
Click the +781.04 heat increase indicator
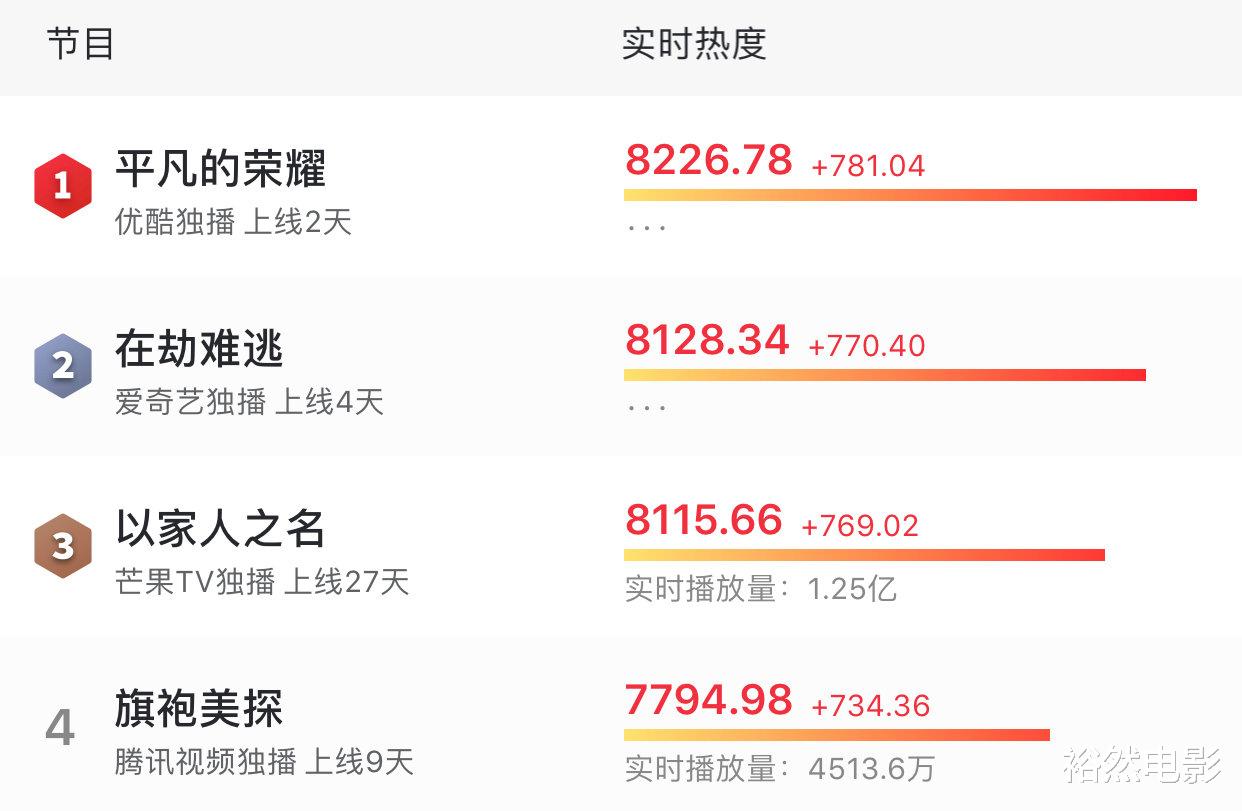click(x=868, y=165)
